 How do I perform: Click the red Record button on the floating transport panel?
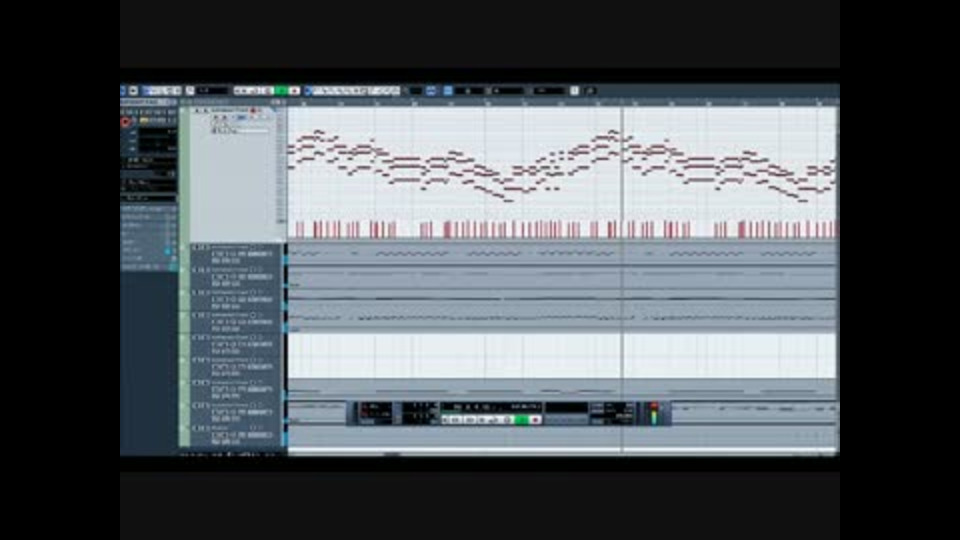point(535,420)
